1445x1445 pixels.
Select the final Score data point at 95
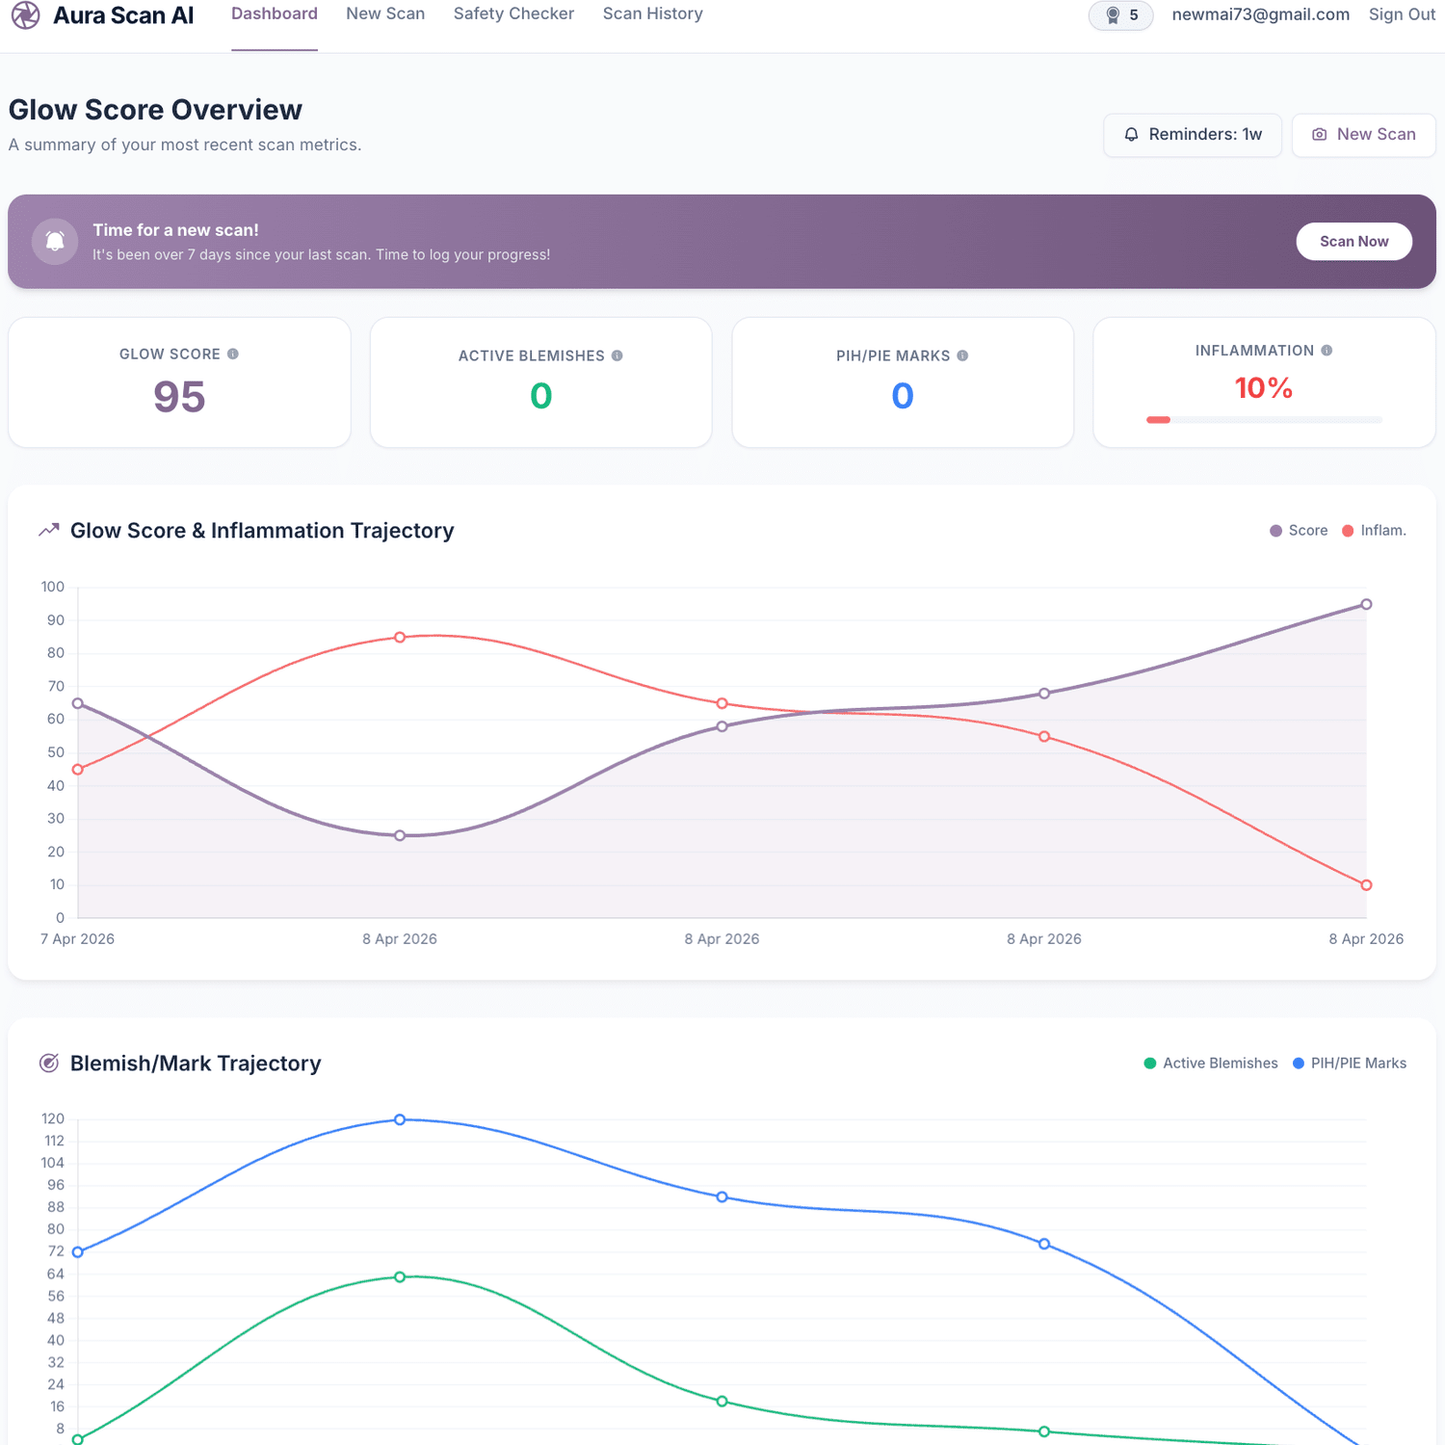(1366, 604)
